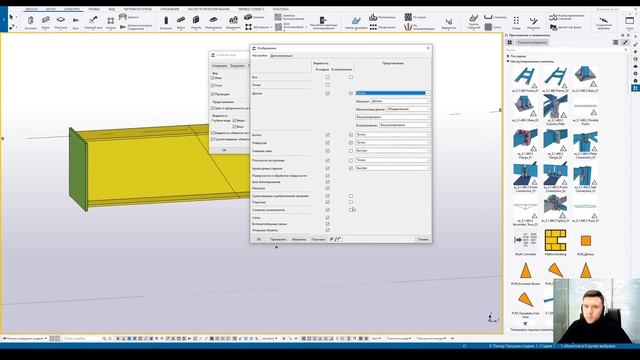The image size is (640, 360).
Task: Open the 'Trimble Connect' ribbon tab
Action: point(251,9)
